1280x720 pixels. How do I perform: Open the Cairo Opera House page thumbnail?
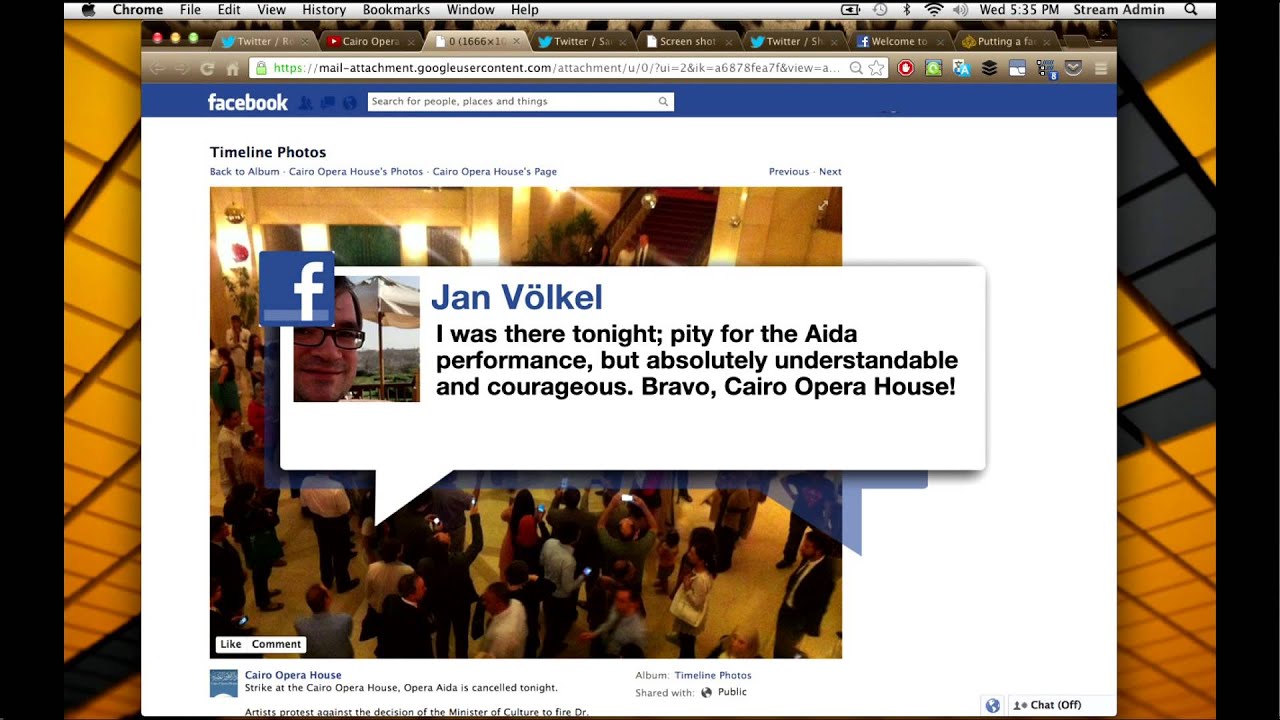tap(224, 683)
